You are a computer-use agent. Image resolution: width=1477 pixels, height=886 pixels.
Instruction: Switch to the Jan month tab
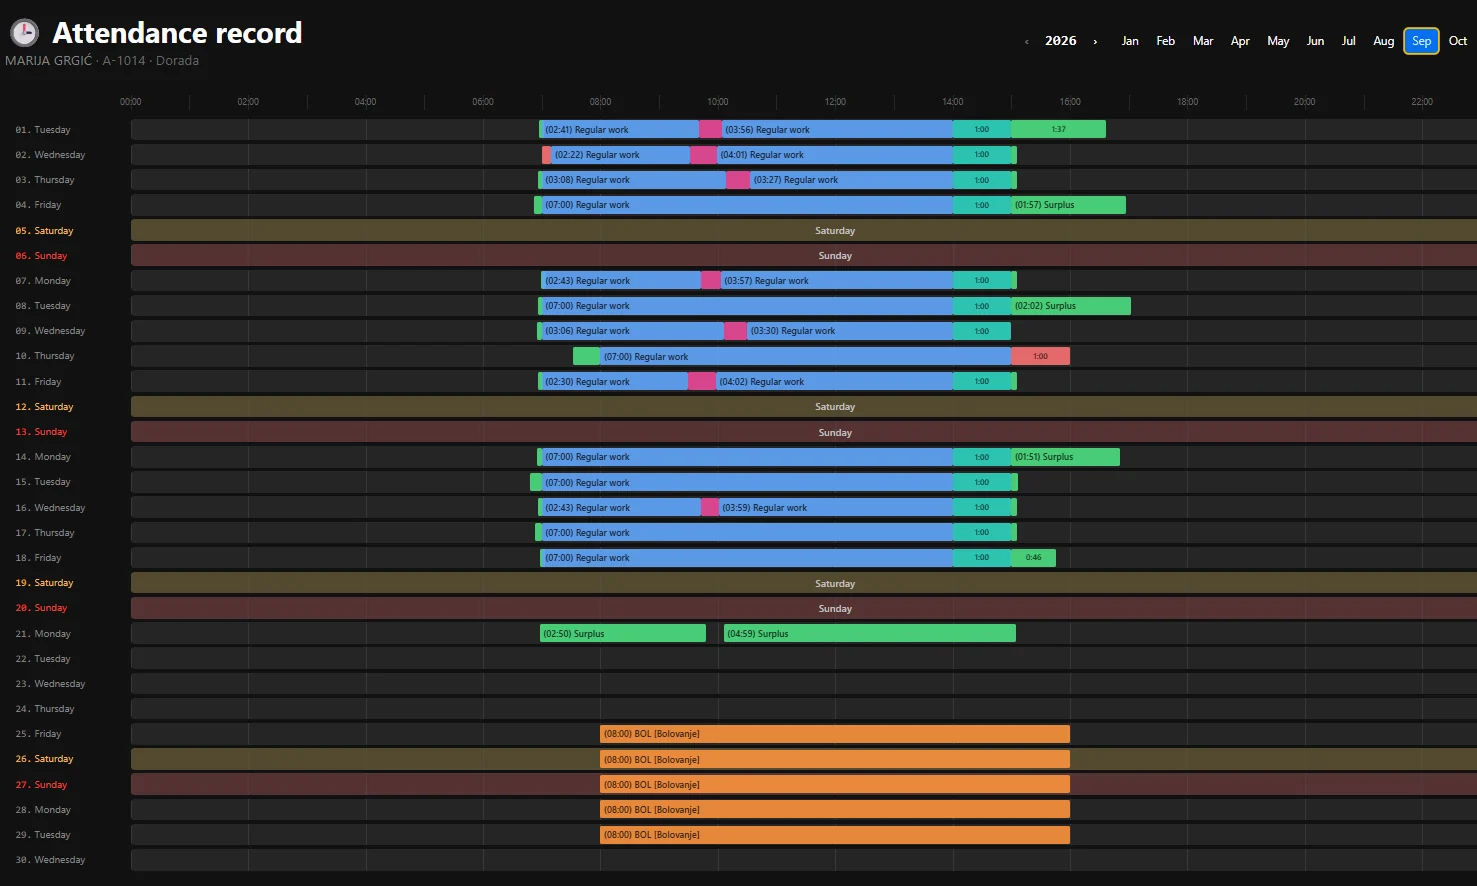[1130, 41]
